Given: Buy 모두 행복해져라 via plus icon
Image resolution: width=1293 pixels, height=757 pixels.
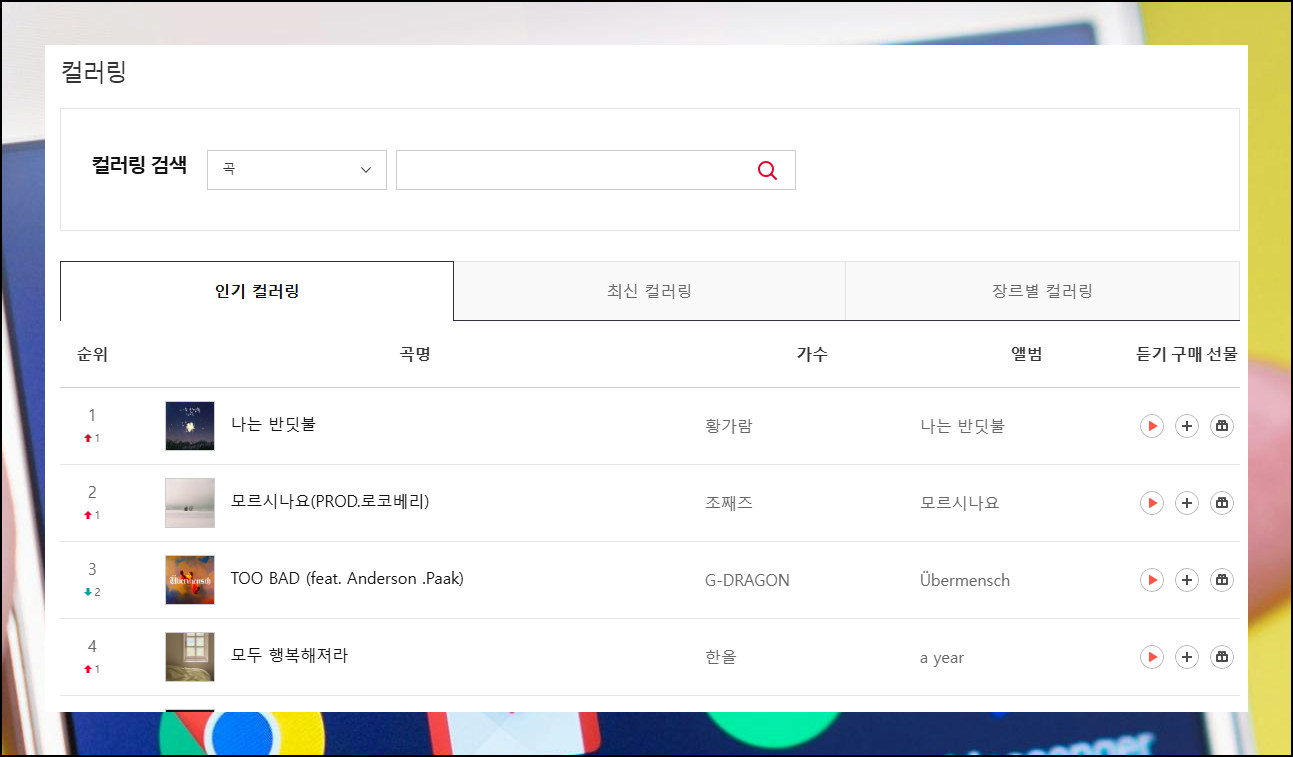Looking at the screenshot, I should 1187,657.
